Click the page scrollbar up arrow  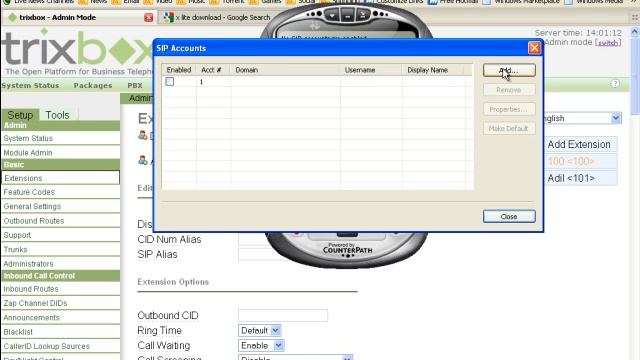[635, 31]
